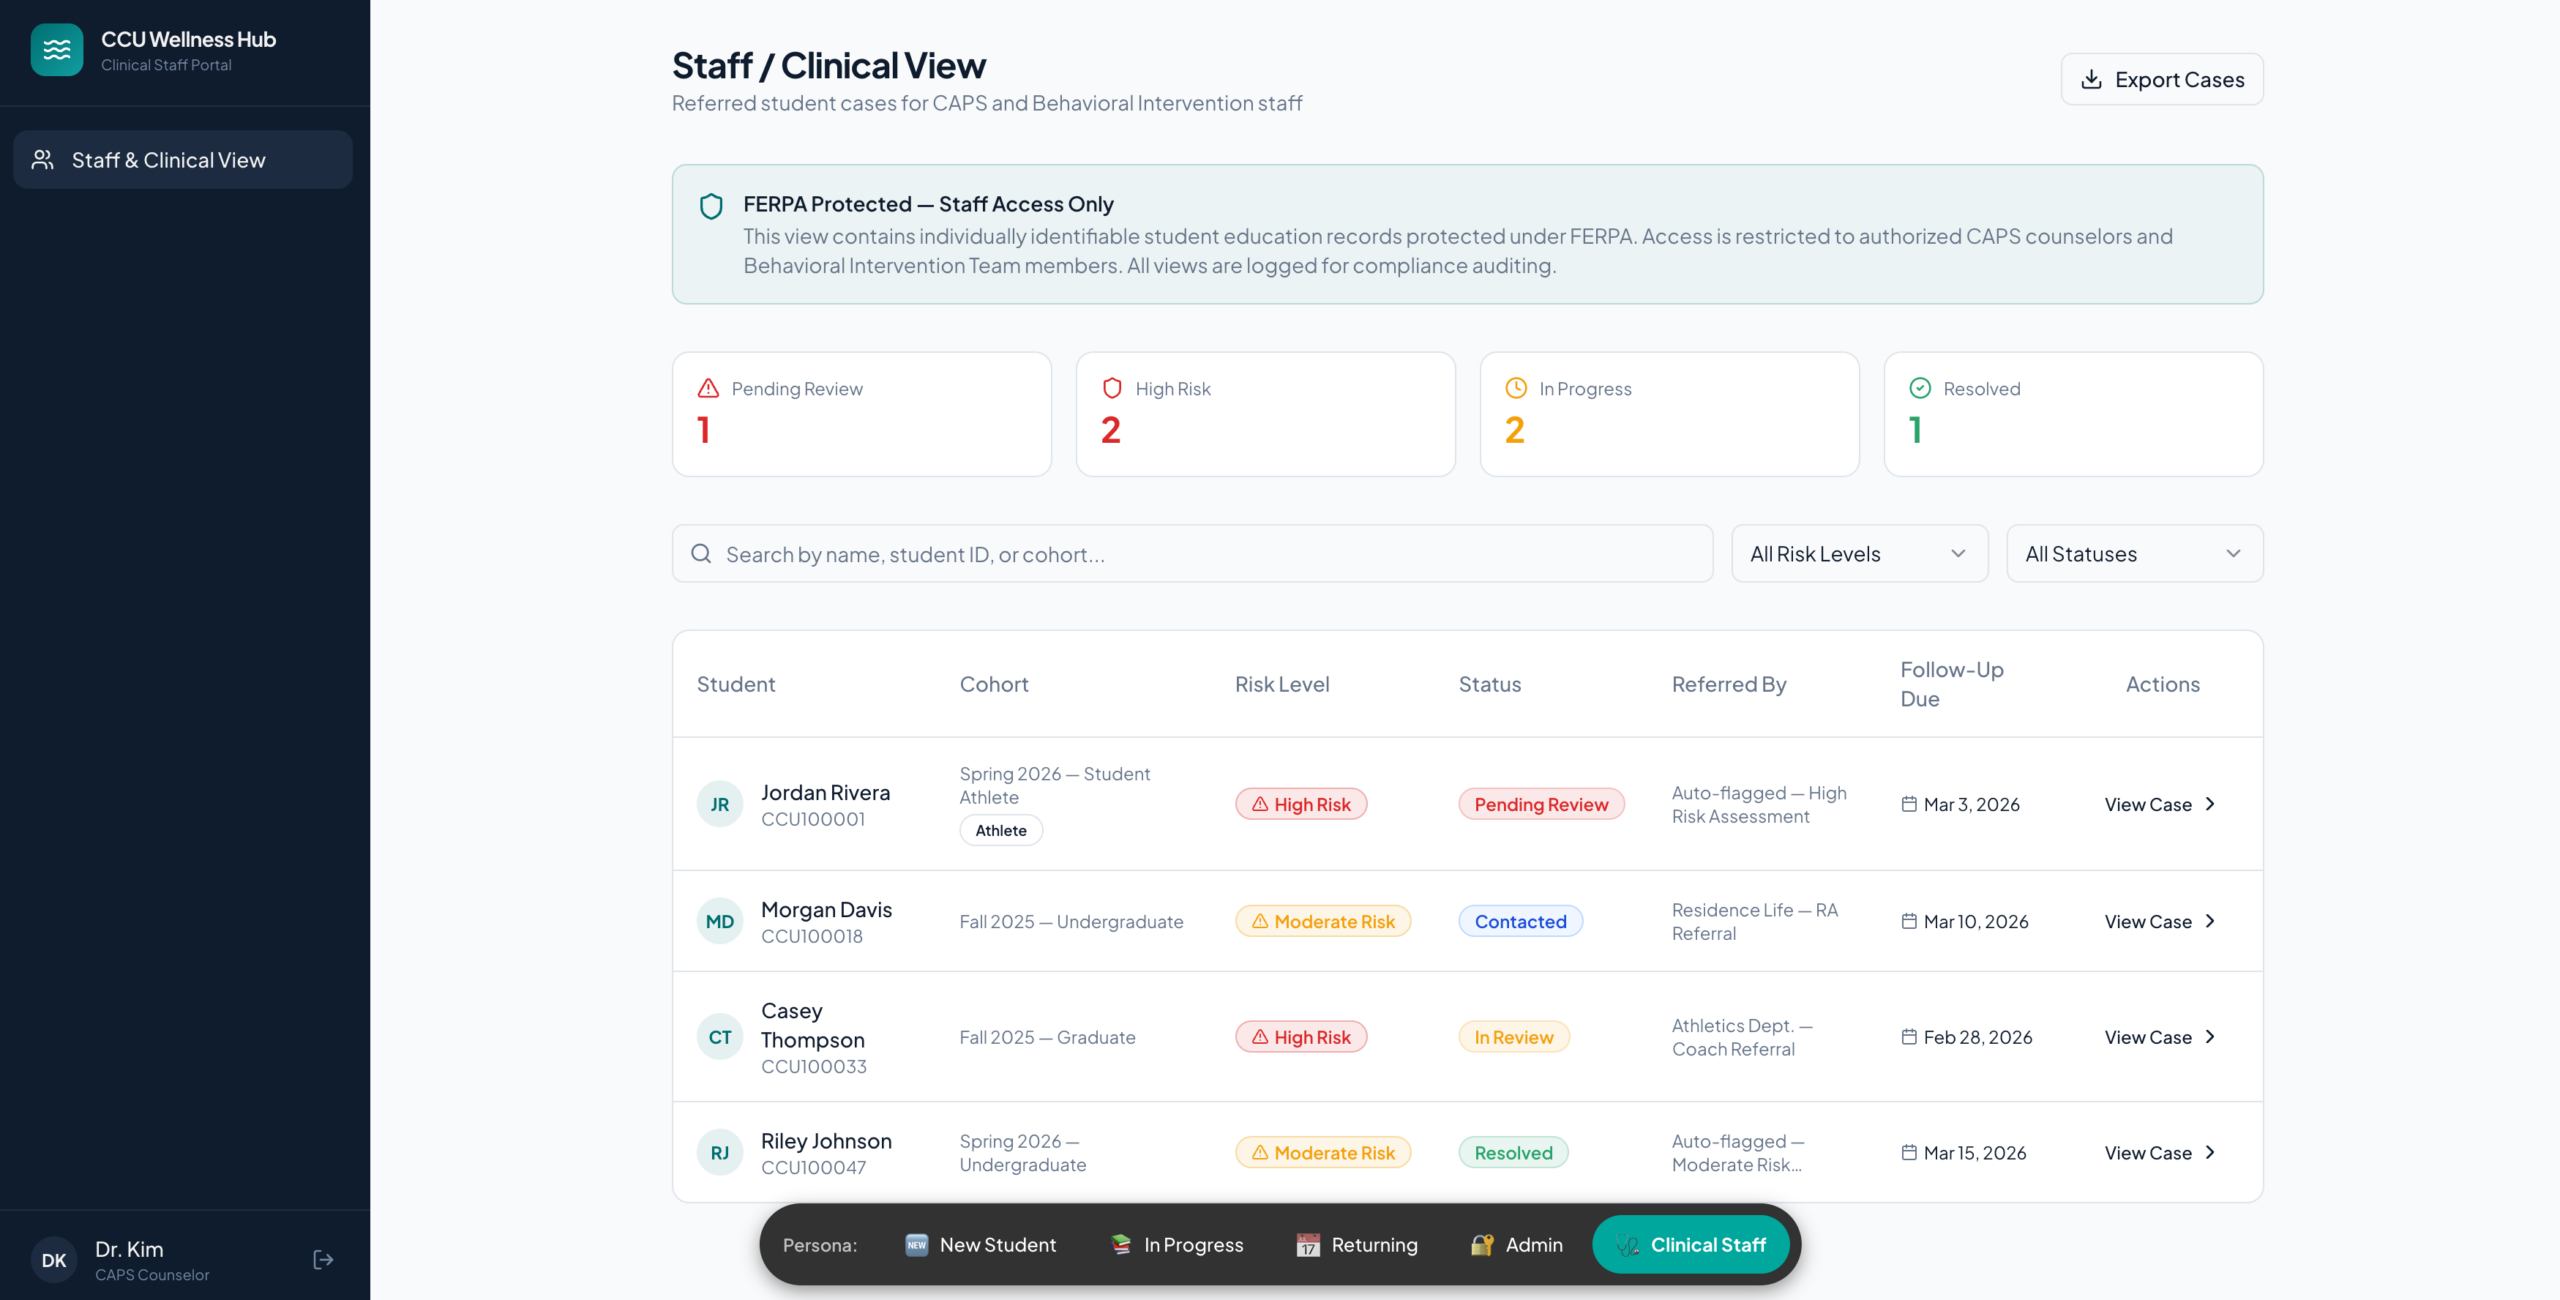Image resolution: width=2560 pixels, height=1300 pixels.
Task: Expand the All Statuses filter dropdown
Action: (2134, 554)
